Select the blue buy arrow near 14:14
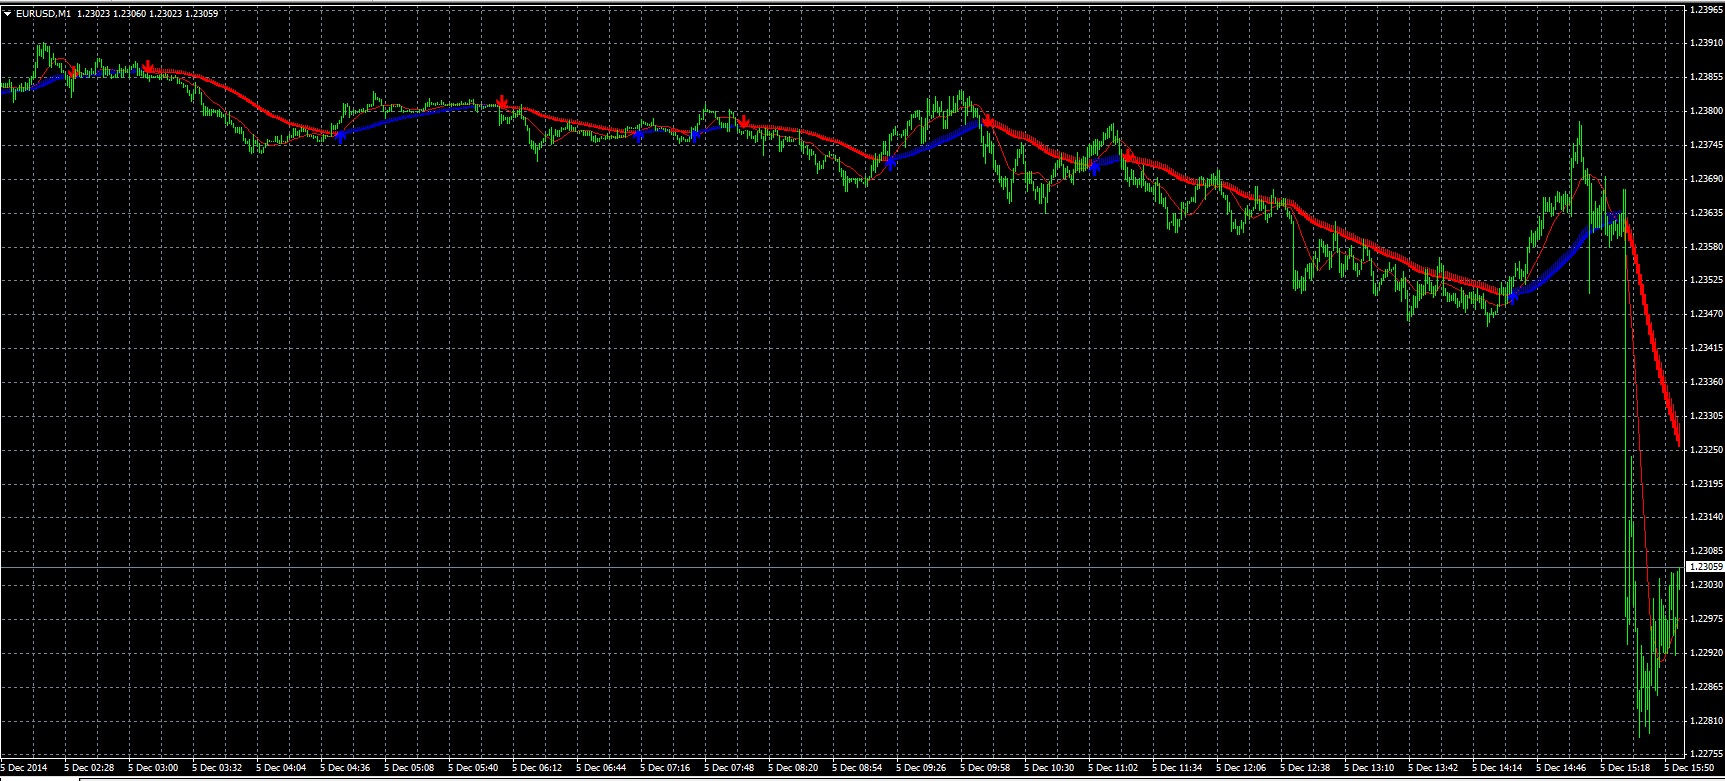The width and height of the screenshot is (1725, 781). point(1512,296)
